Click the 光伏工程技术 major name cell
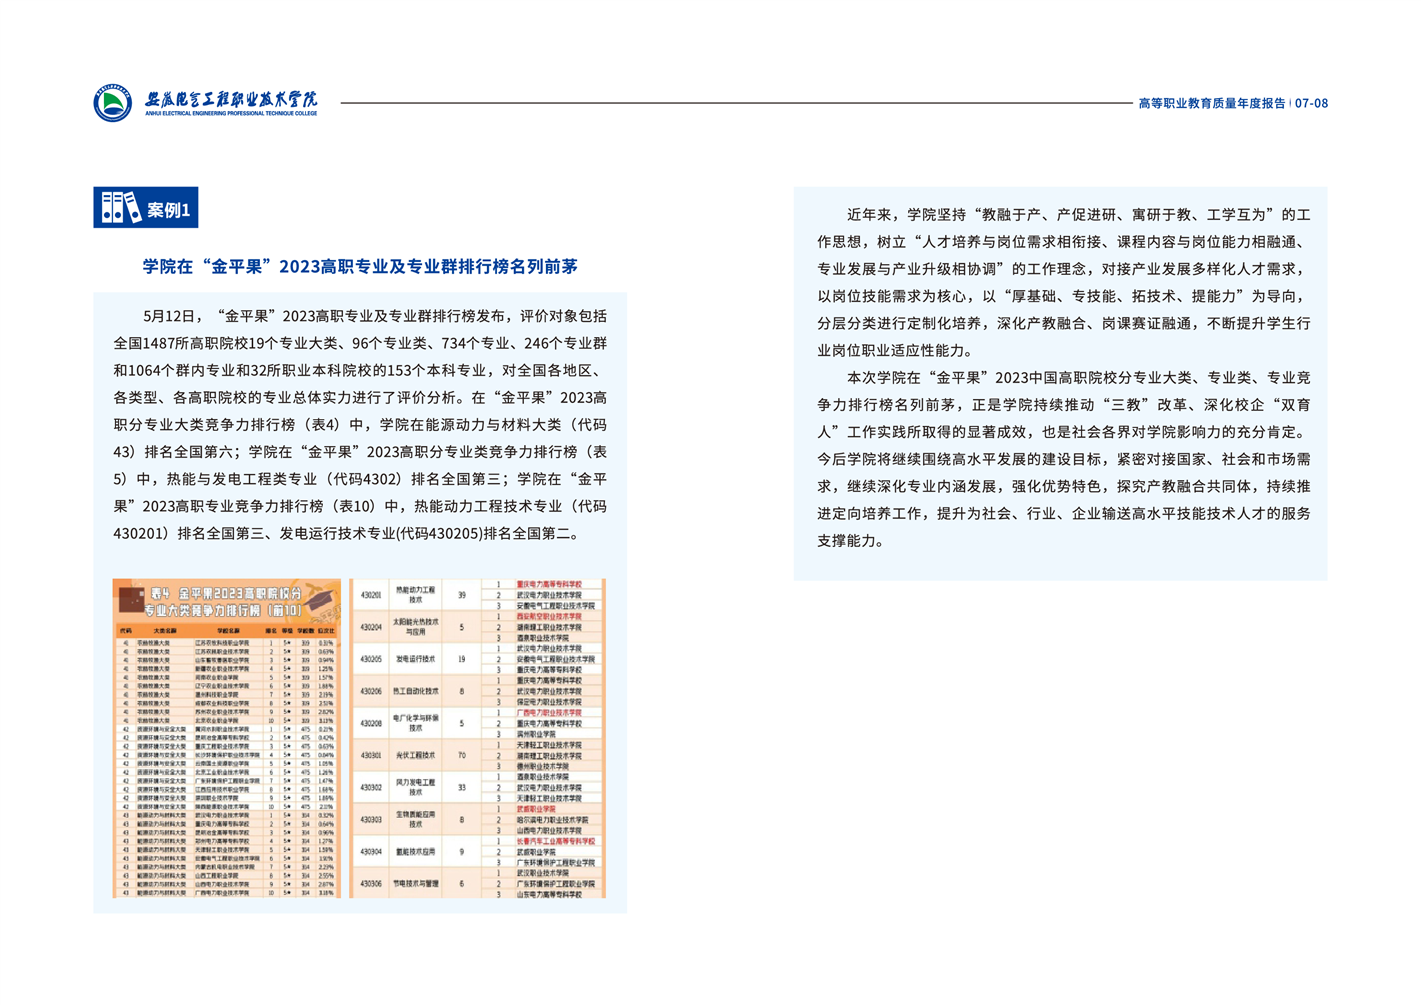 415,756
